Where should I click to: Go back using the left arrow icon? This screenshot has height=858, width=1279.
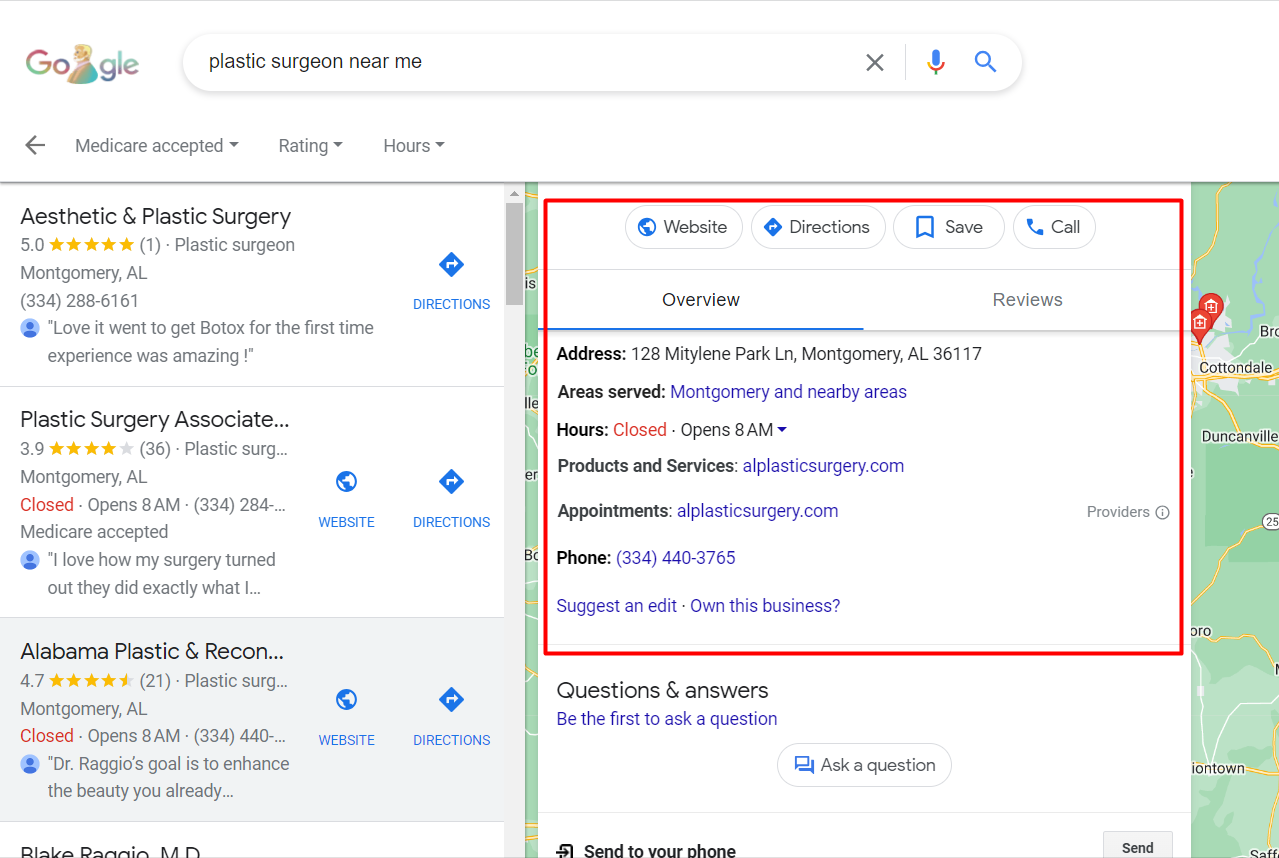point(35,145)
